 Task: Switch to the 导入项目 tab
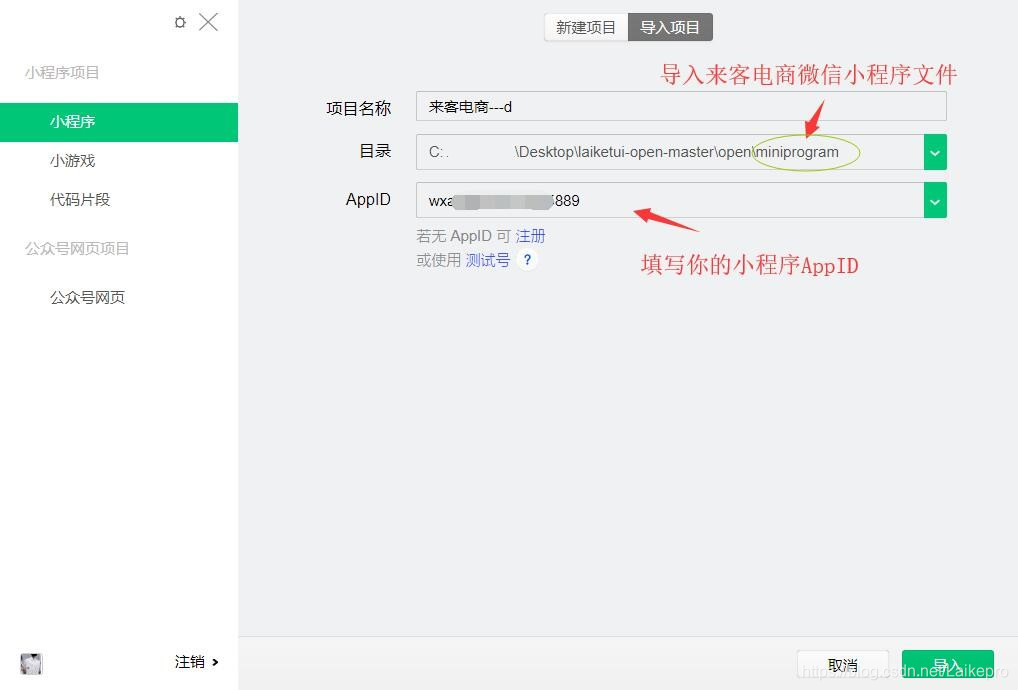click(670, 27)
